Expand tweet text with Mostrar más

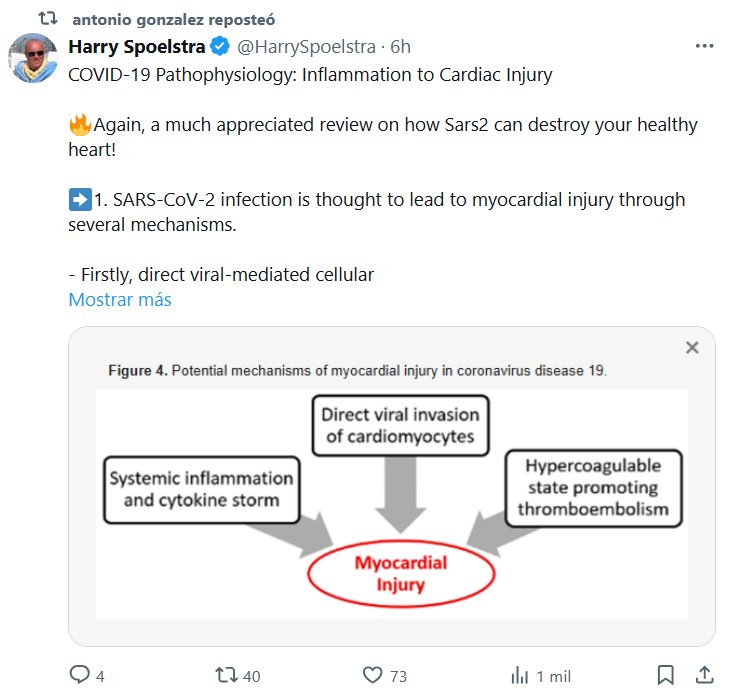tap(120, 299)
